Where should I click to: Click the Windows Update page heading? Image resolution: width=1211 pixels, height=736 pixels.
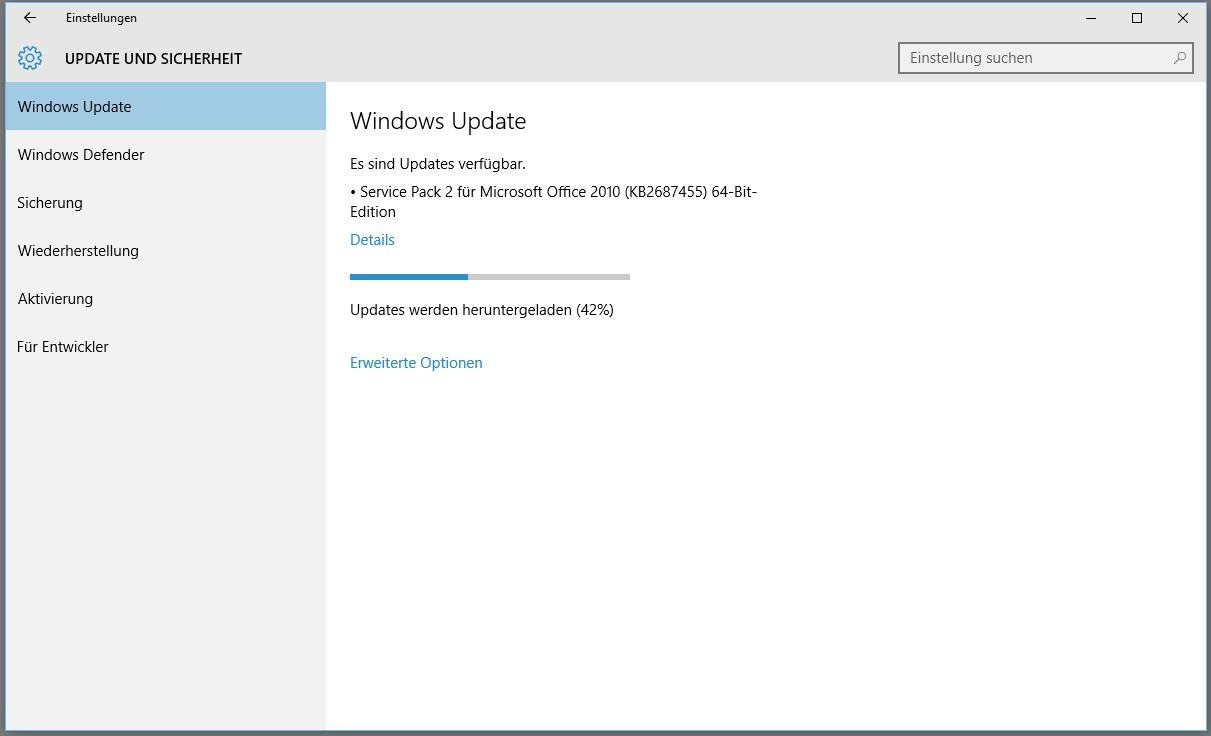tap(438, 121)
